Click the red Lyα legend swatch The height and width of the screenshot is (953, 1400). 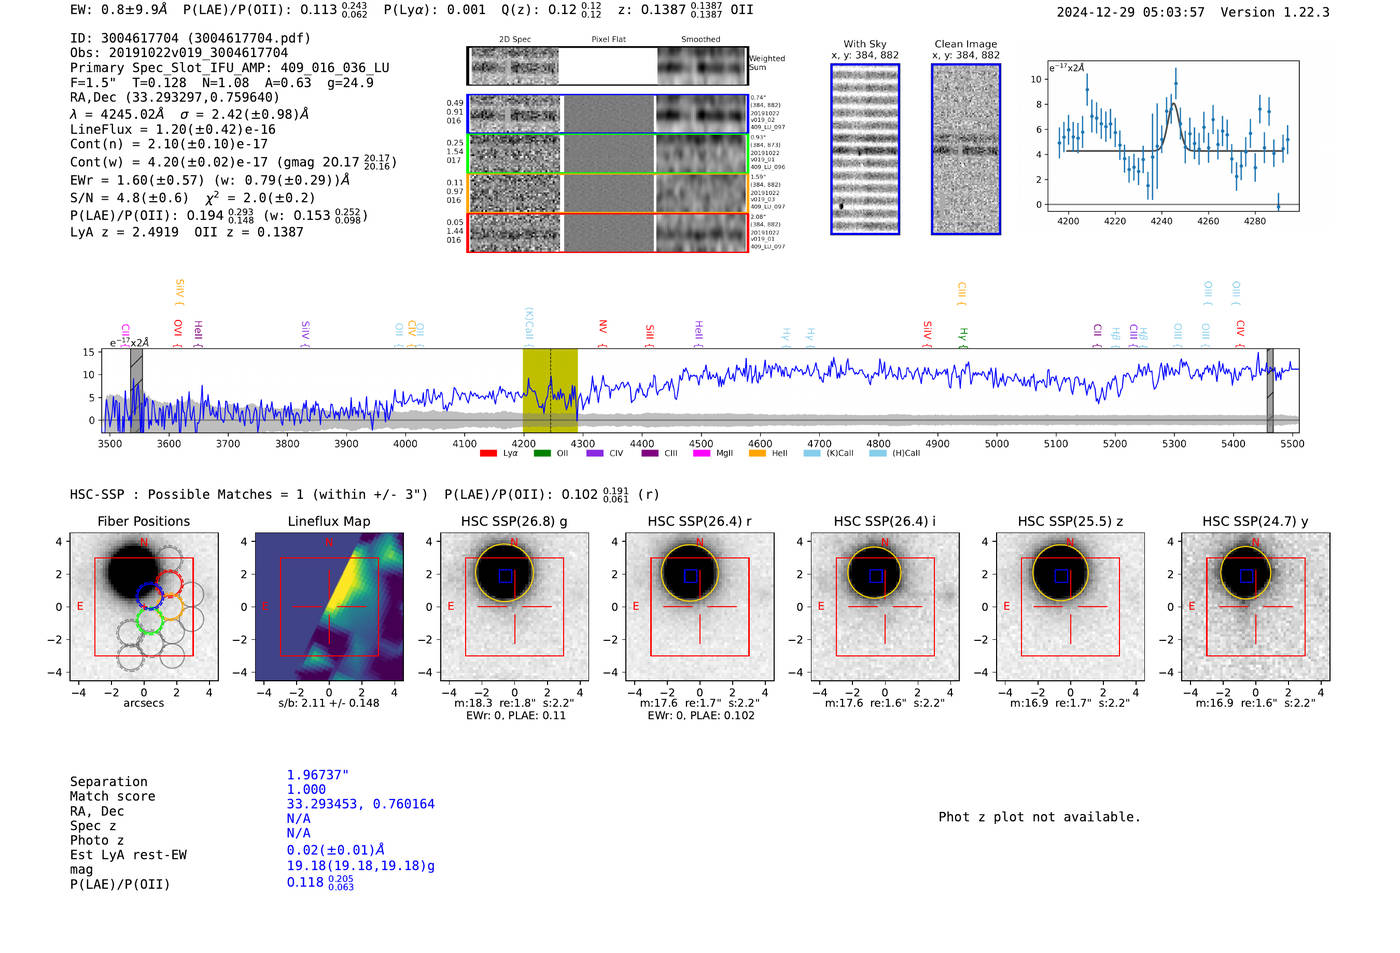point(488,454)
